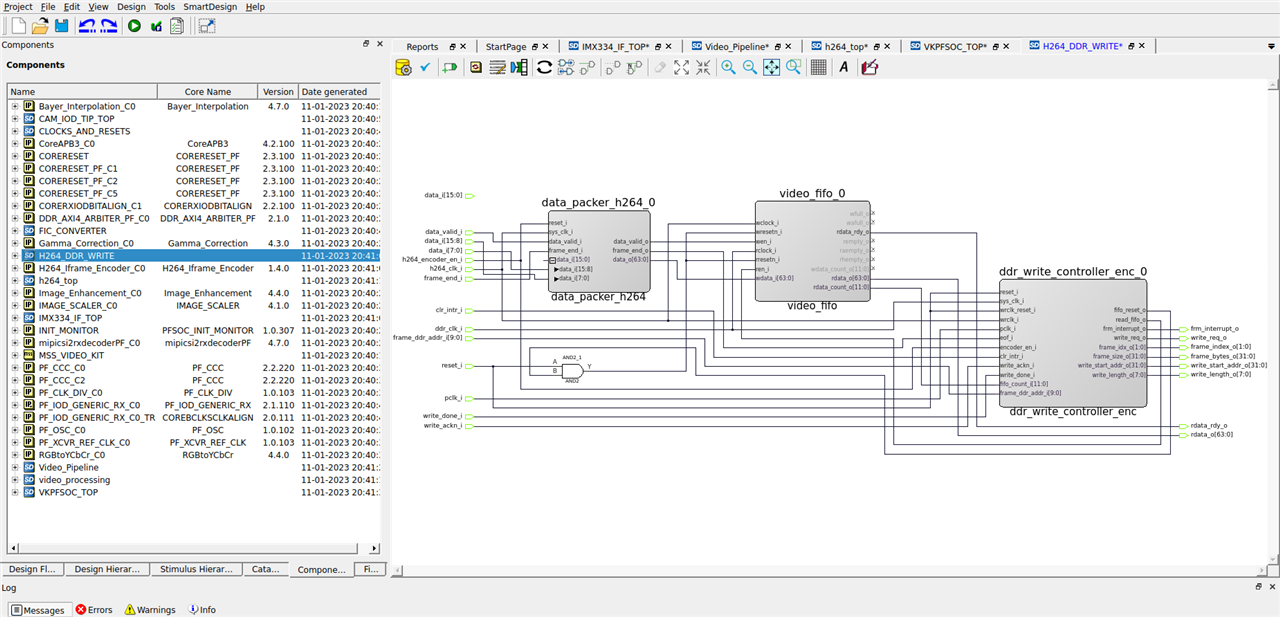Save the project with the floppy icon
Viewport: 1280px width, 617px height.
click(61, 26)
